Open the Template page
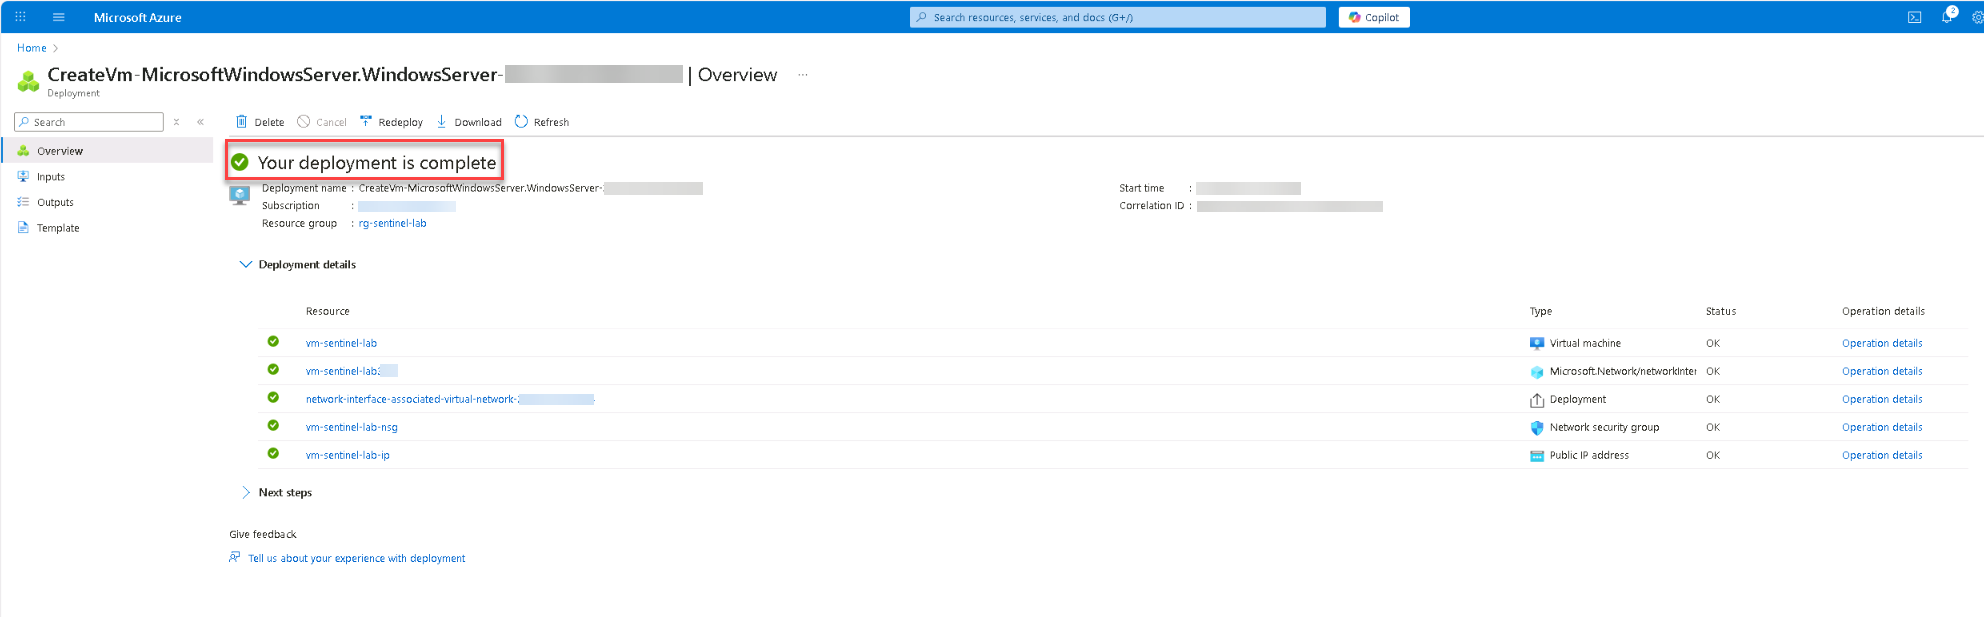Image resolution: width=1984 pixels, height=617 pixels. click(x=57, y=228)
